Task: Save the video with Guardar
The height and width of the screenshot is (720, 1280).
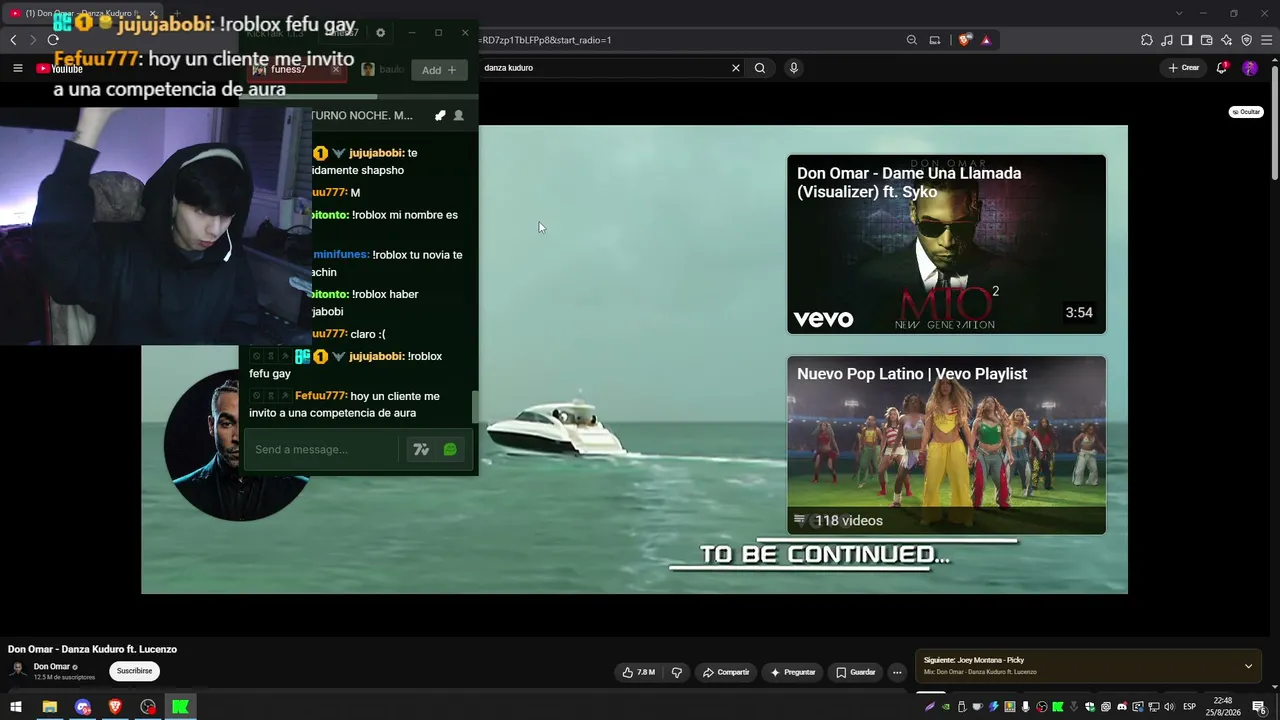Action: pos(856,672)
